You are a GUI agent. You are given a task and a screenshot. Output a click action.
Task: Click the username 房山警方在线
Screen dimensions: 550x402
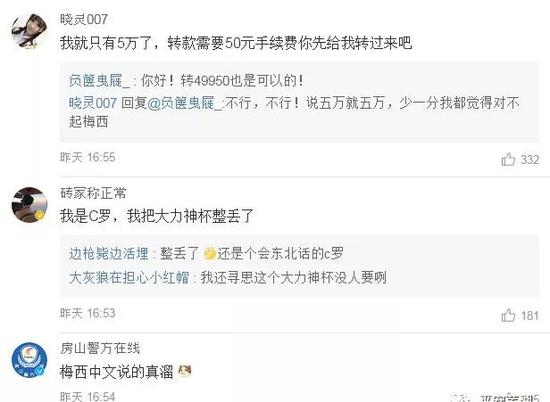(x=100, y=348)
